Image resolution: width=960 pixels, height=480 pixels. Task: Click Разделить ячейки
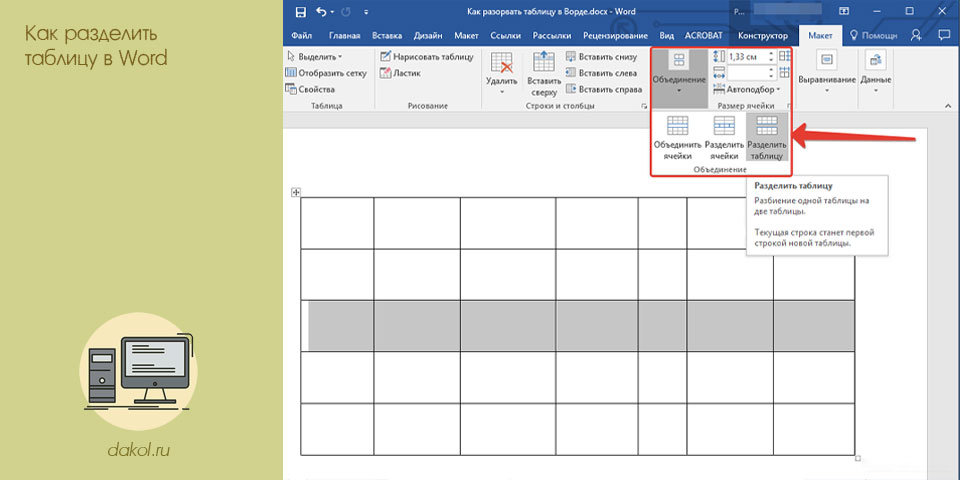point(724,138)
